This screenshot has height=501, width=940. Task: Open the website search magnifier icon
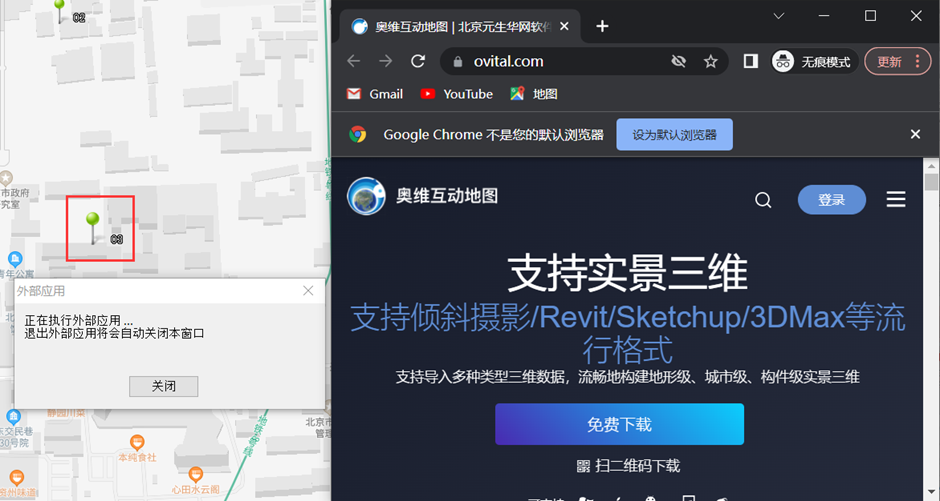763,200
